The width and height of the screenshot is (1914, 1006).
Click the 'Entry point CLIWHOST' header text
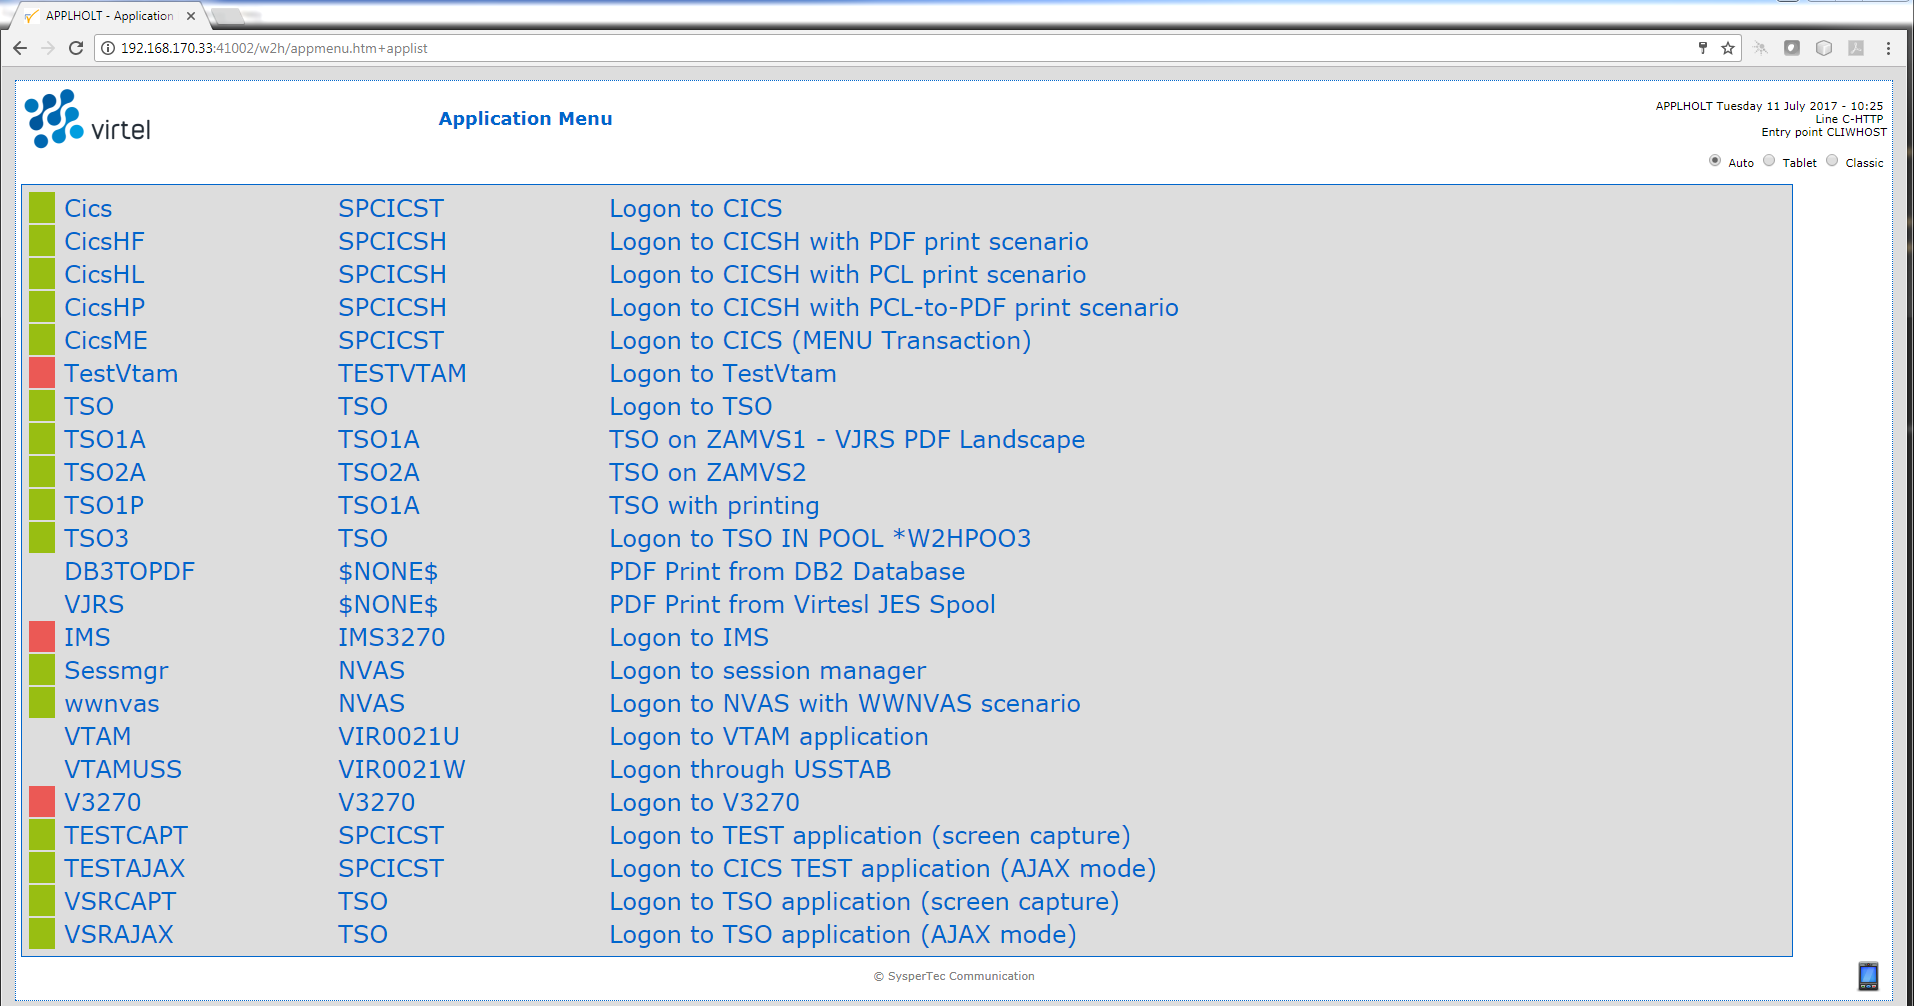click(x=1824, y=132)
